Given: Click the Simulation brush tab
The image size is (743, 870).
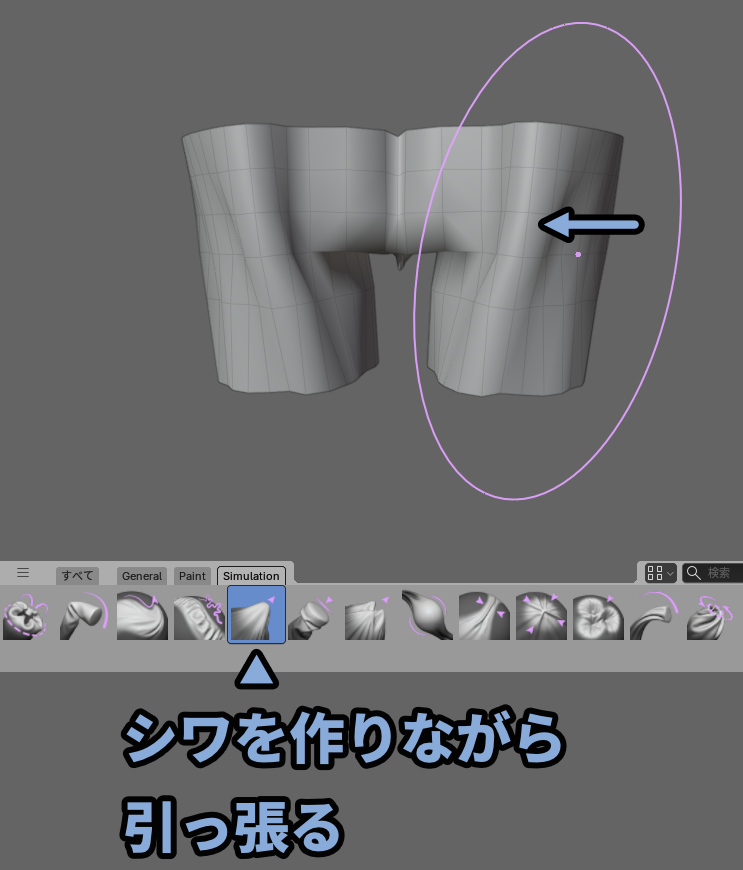Looking at the screenshot, I should click(x=251, y=576).
